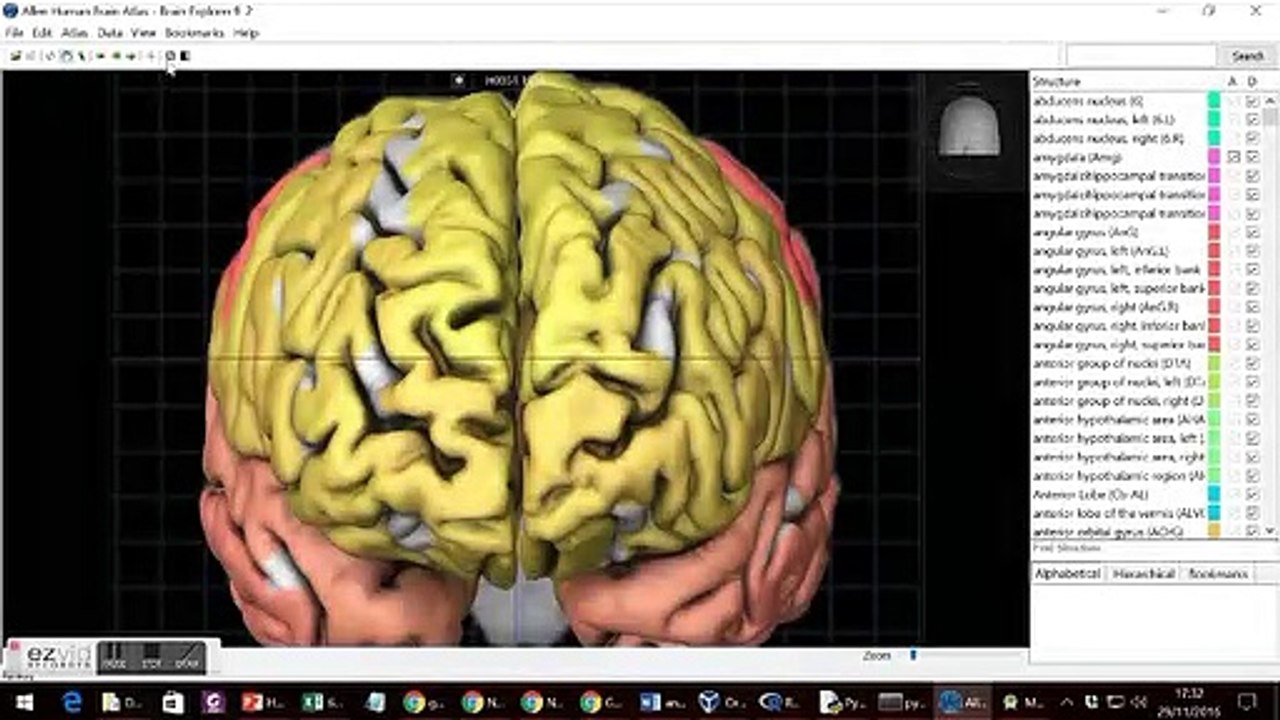Select 'abducens nucleus, left' row
This screenshot has width=1280, height=720.
(x=1148, y=120)
